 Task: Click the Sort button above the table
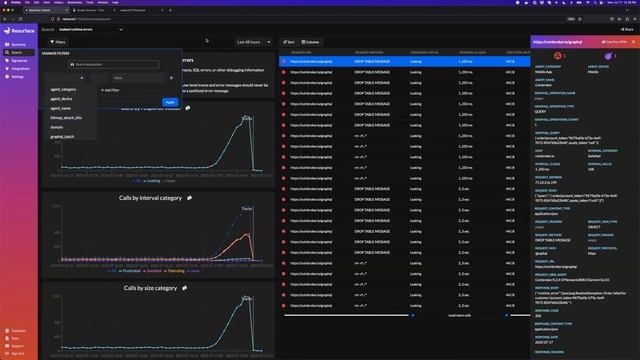[x=289, y=42]
